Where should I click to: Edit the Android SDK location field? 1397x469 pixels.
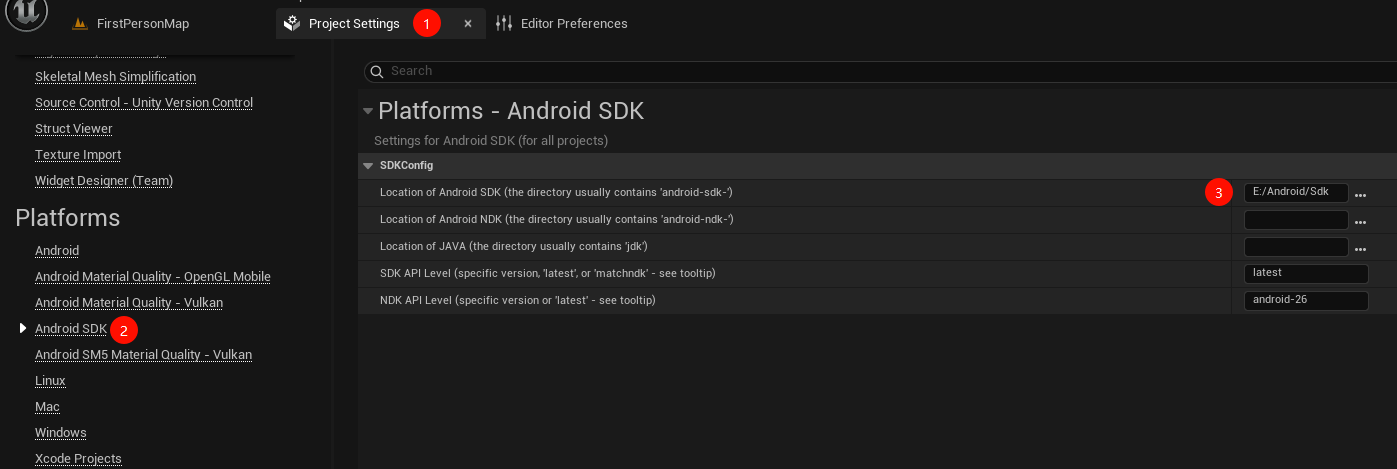pos(1296,193)
